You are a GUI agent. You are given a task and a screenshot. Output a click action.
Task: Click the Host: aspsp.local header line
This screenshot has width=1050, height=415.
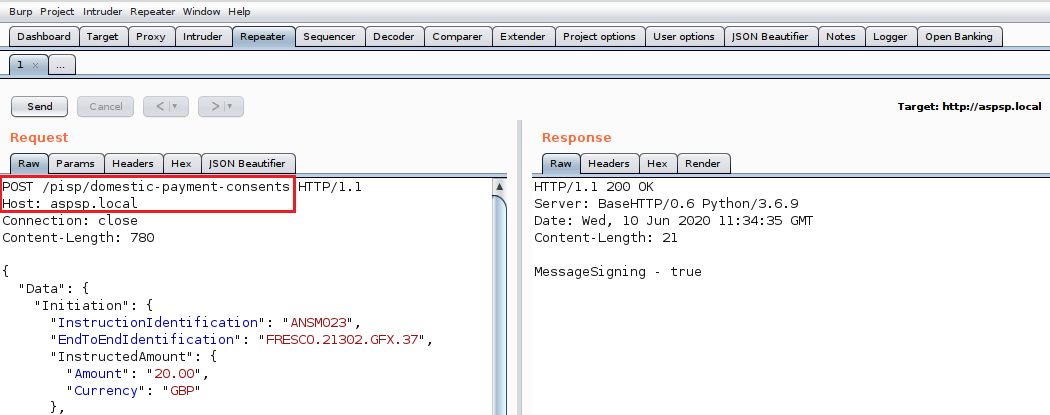point(70,203)
